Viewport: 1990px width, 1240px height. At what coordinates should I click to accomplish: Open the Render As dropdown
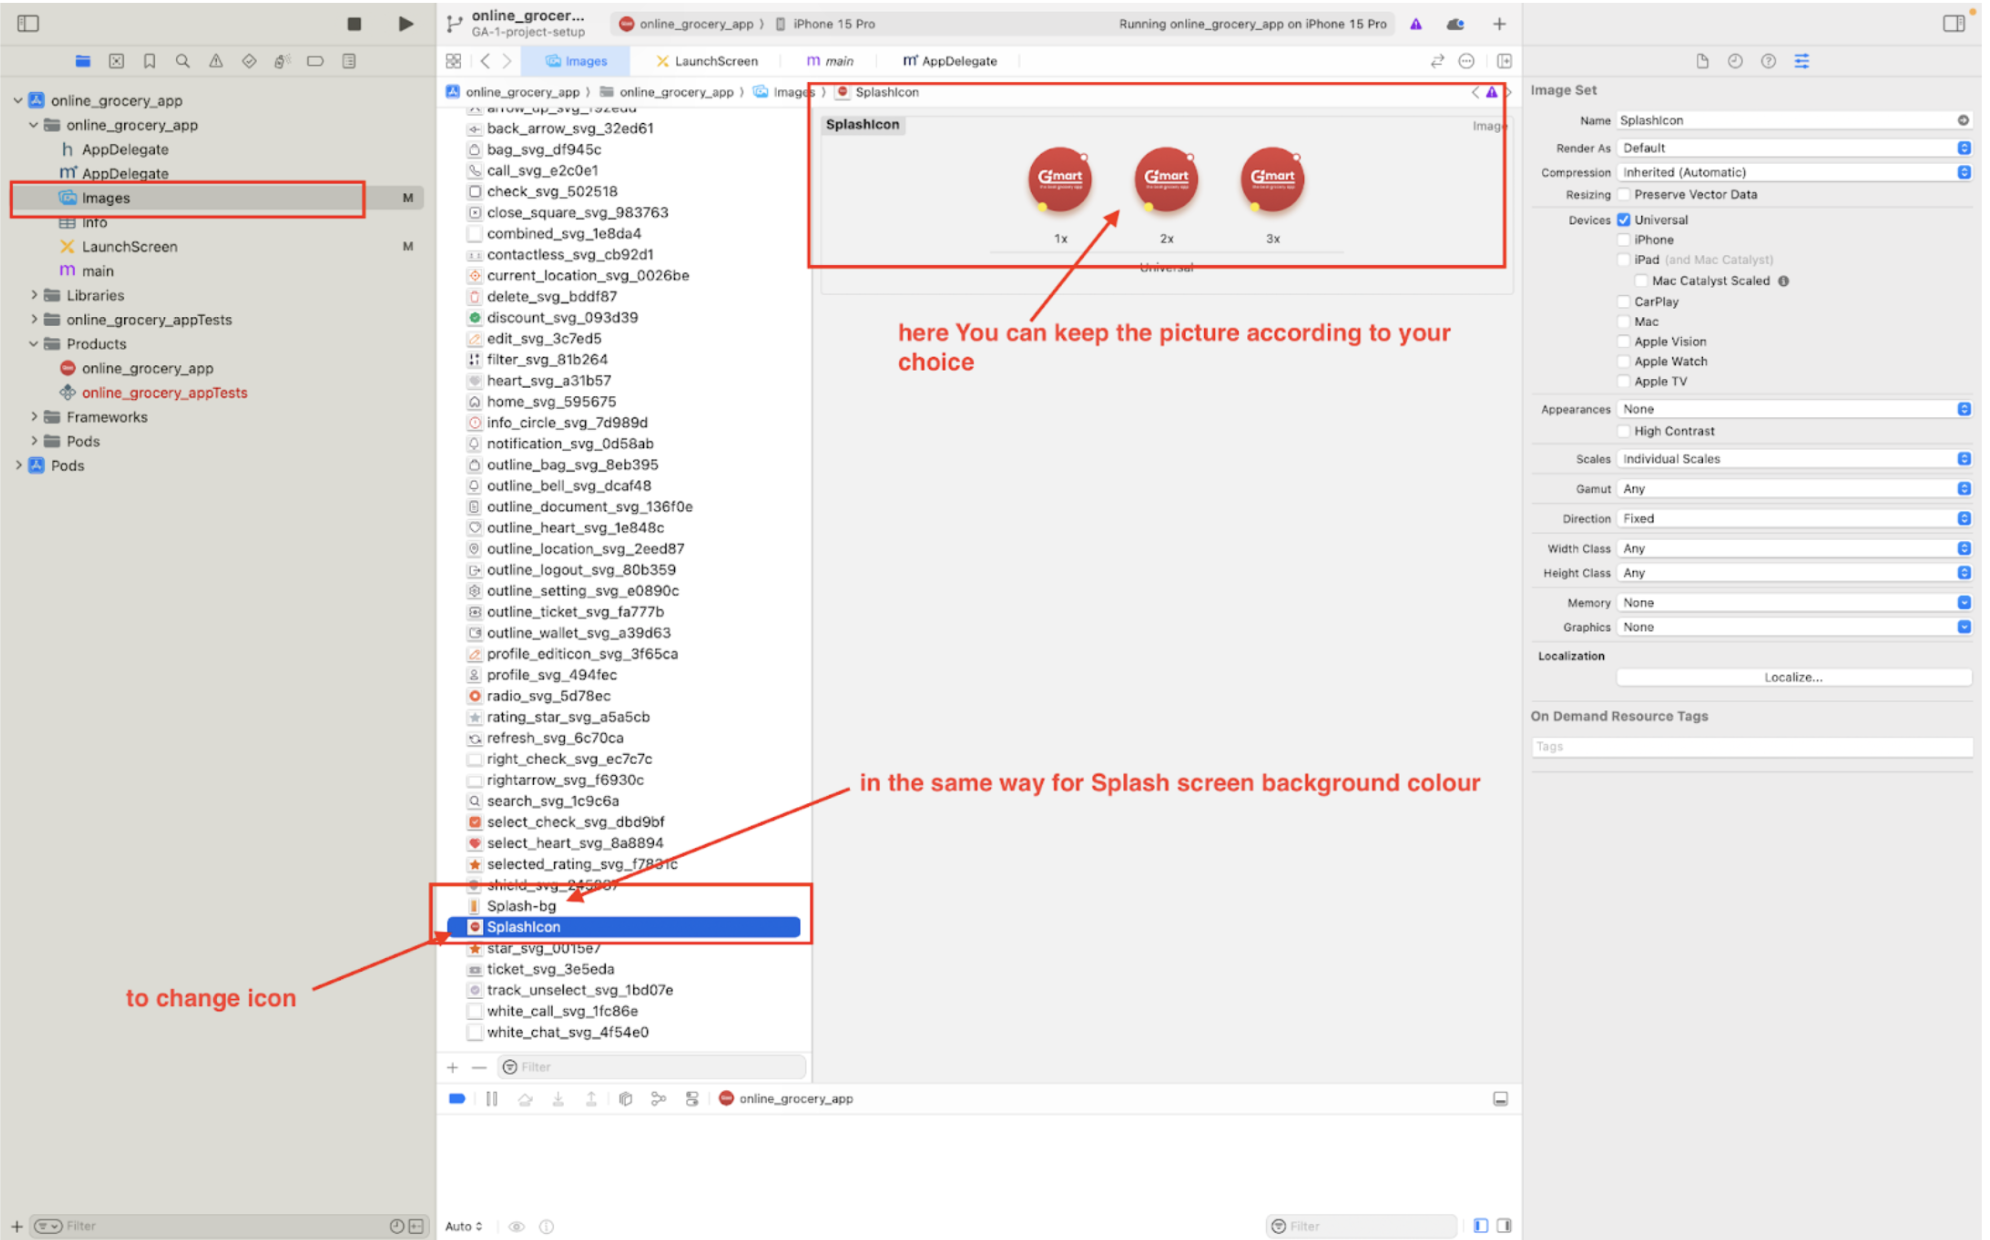coord(1793,148)
